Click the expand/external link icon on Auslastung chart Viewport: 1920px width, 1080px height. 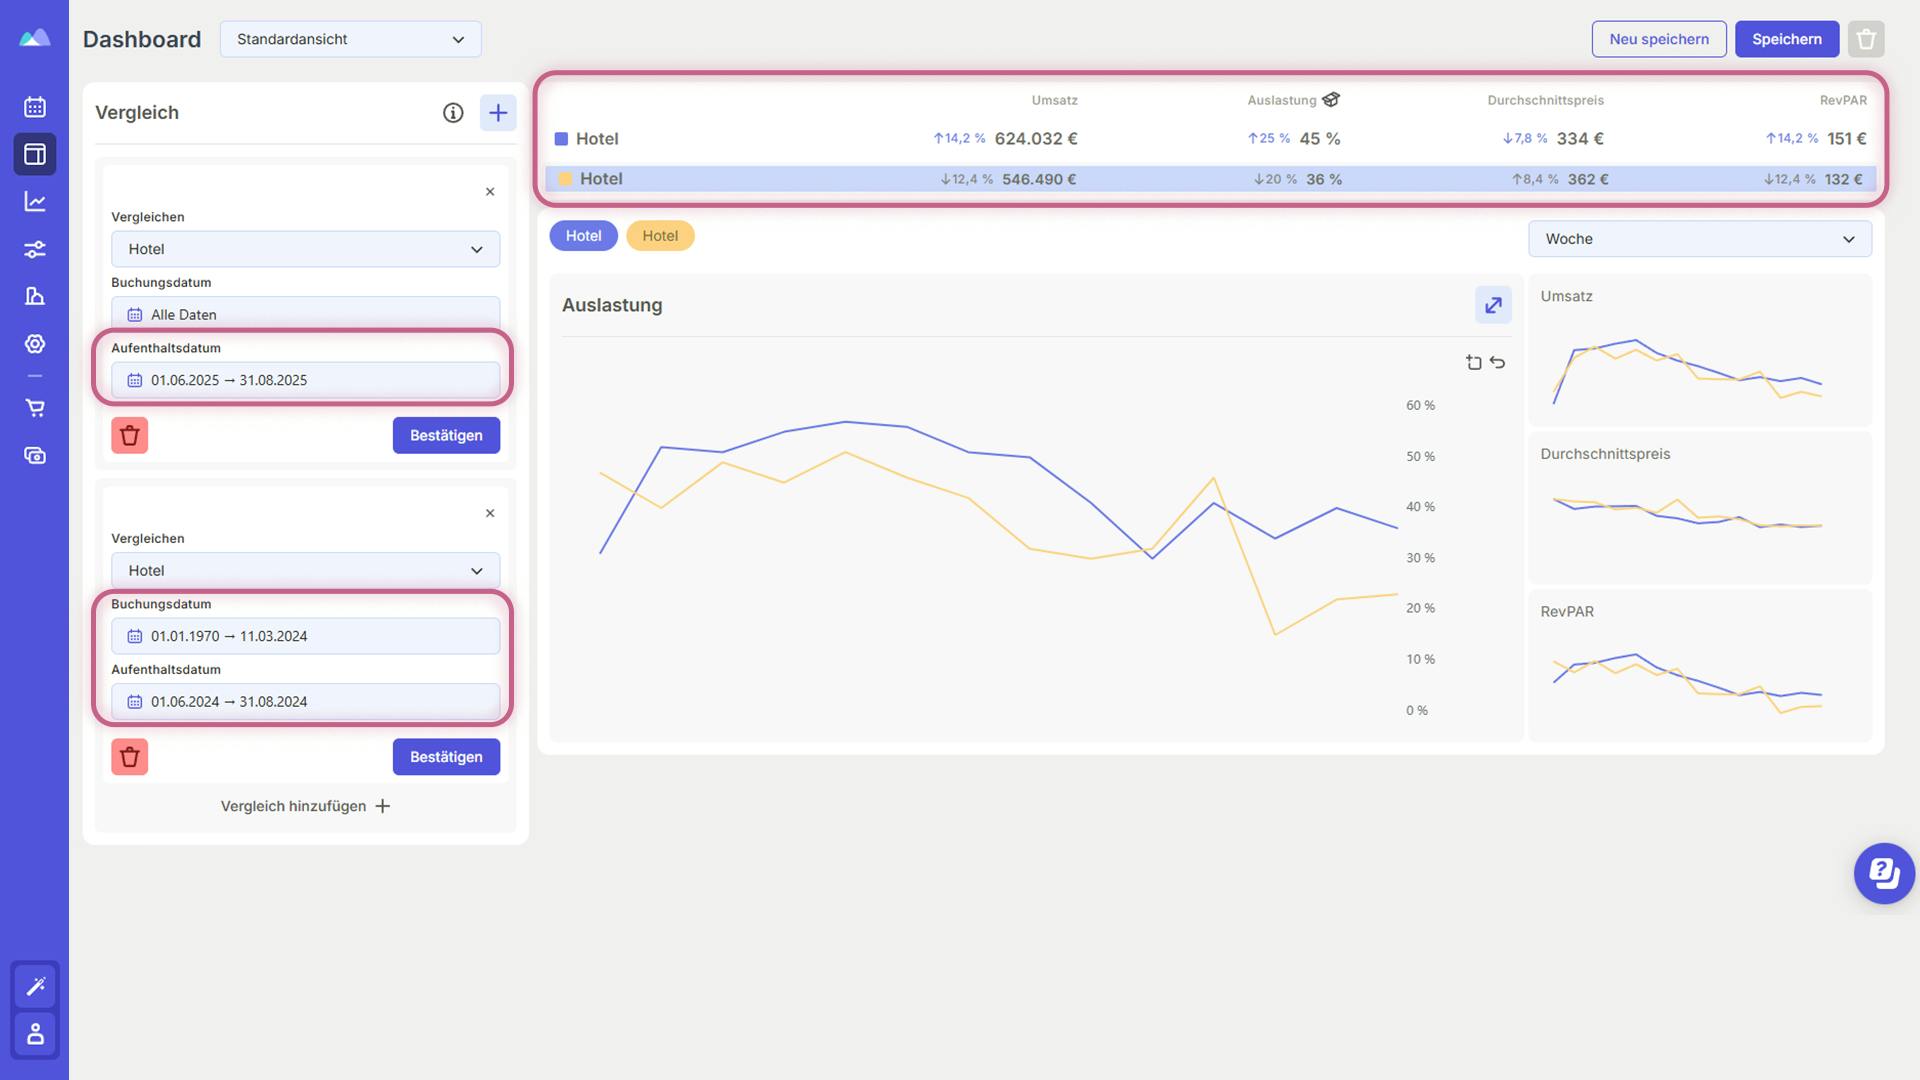[x=1493, y=305]
